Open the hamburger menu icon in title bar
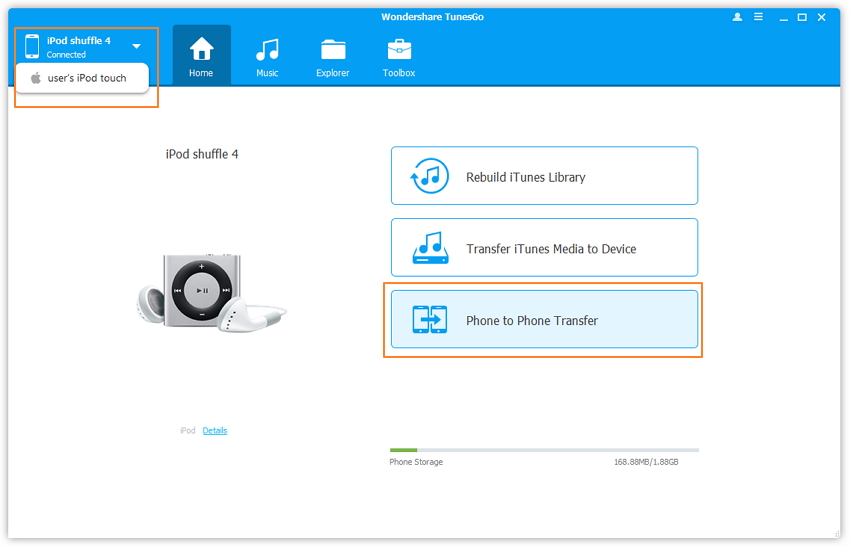 click(x=759, y=17)
